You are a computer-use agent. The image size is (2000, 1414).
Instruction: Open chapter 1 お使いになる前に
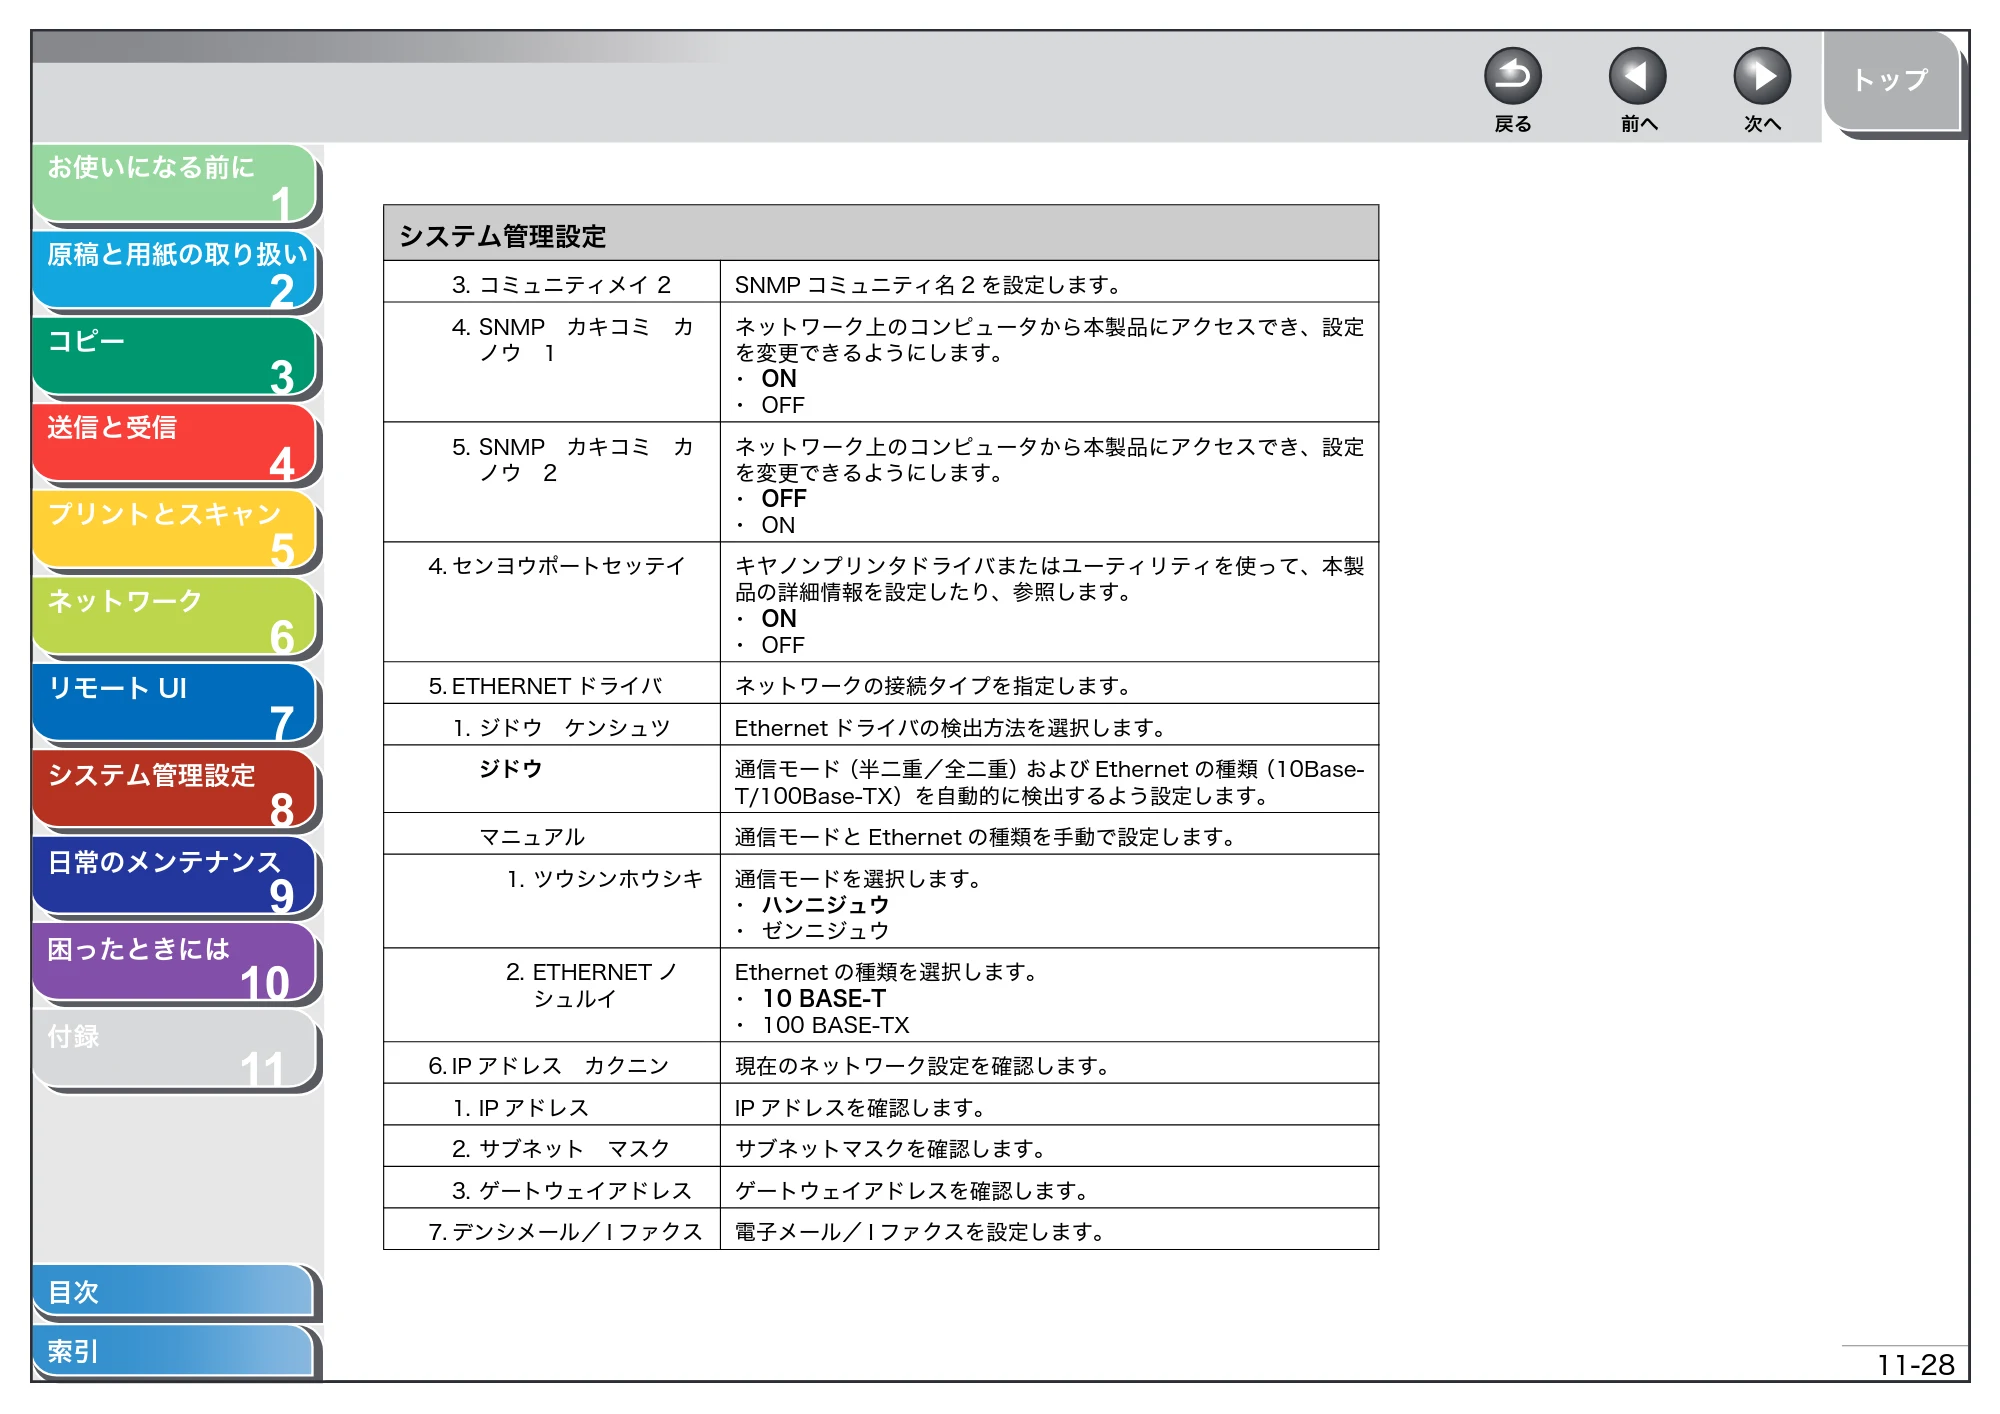pos(175,183)
